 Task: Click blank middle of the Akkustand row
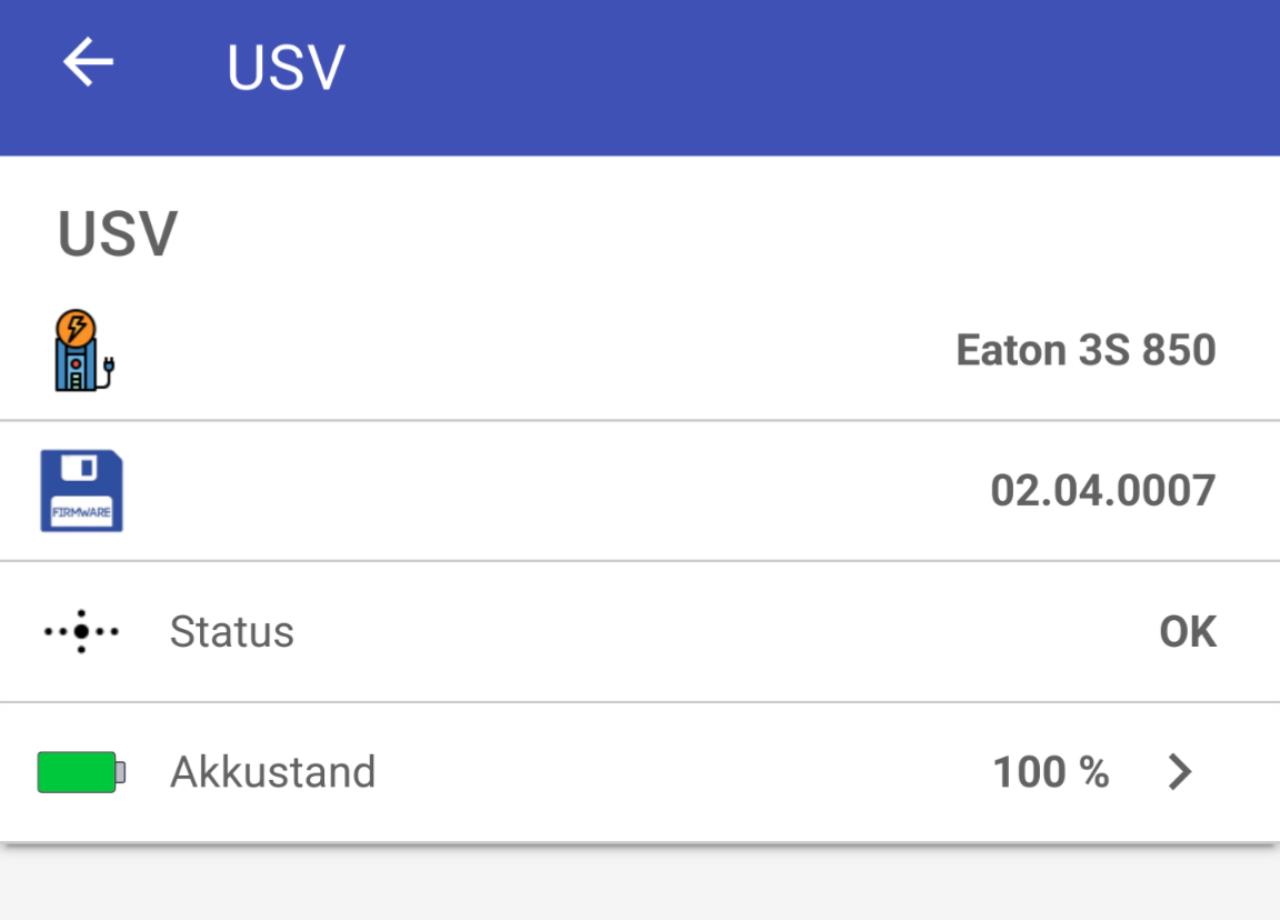680,772
